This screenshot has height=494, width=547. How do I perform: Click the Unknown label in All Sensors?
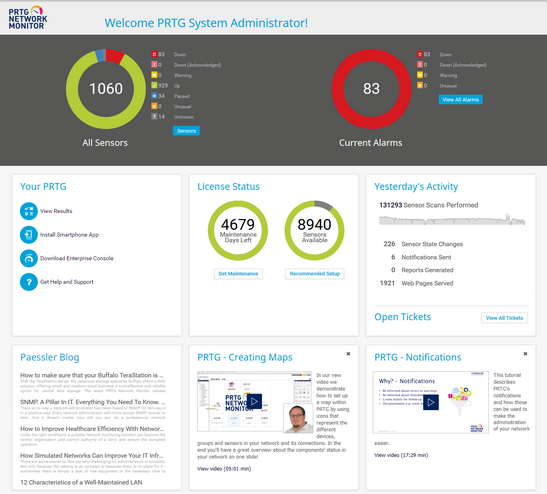point(184,117)
